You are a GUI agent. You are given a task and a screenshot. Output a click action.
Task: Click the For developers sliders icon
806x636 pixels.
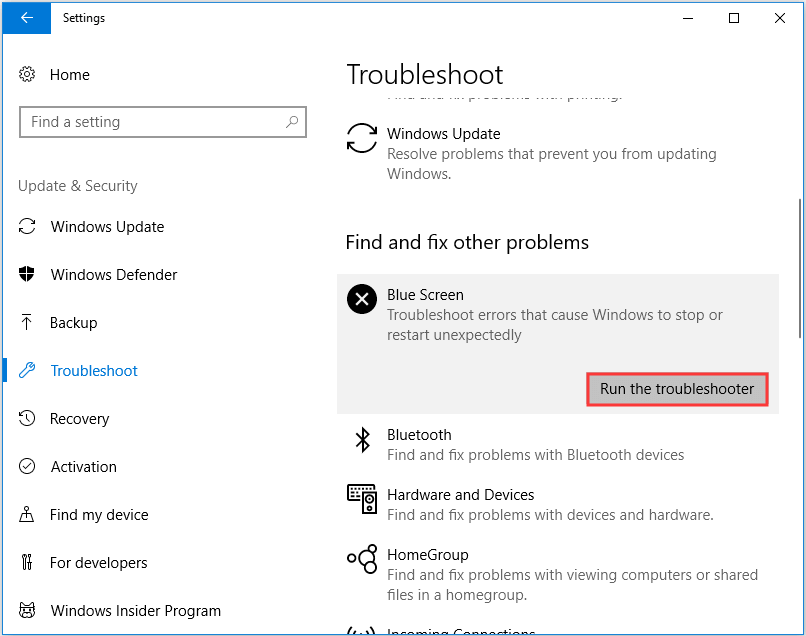tap(27, 563)
